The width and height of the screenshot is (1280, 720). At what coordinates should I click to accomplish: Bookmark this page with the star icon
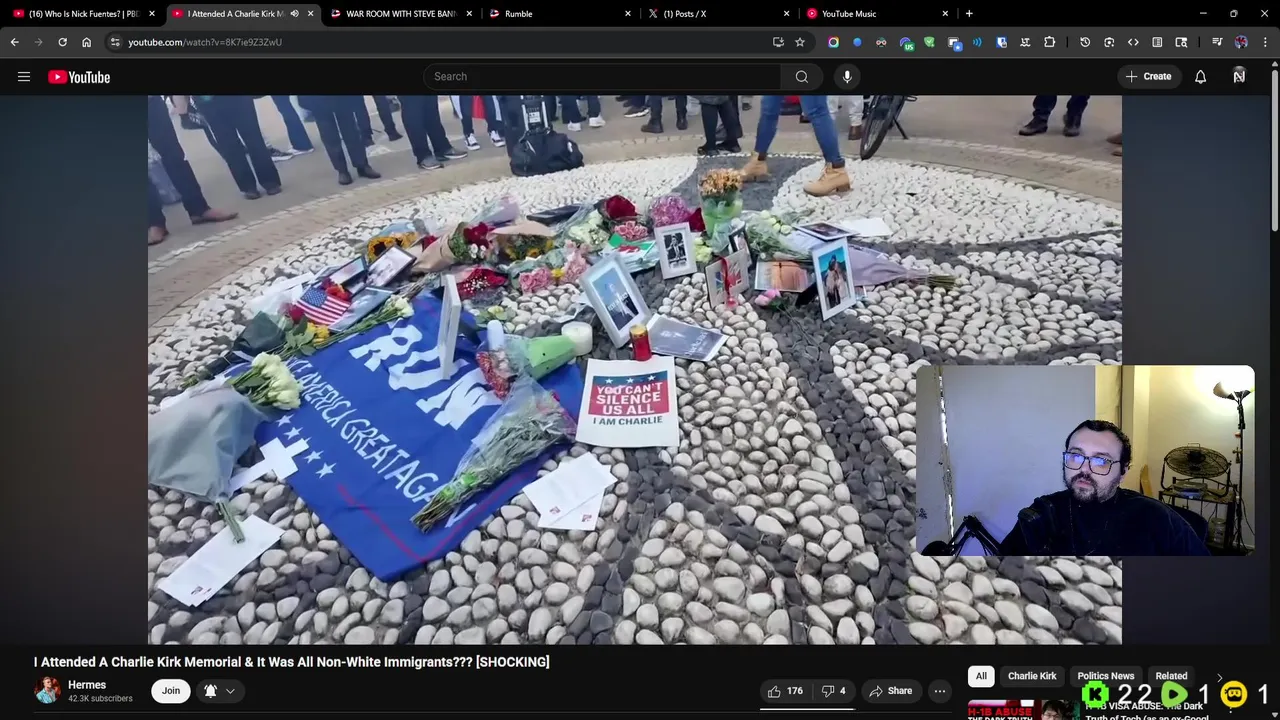click(x=800, y=42)
